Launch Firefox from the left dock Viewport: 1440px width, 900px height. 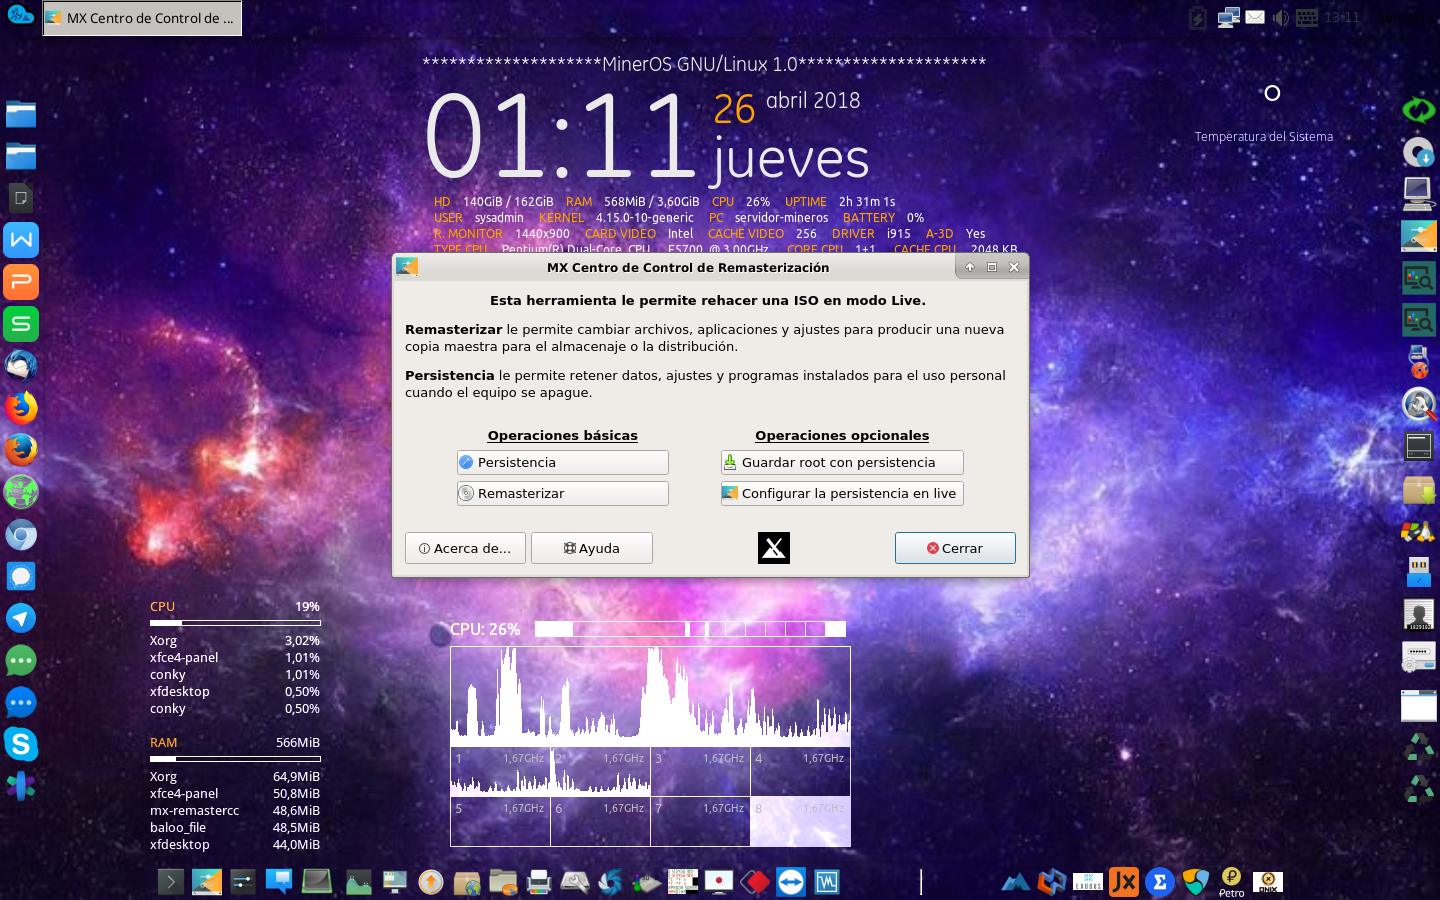click(21, 407)
